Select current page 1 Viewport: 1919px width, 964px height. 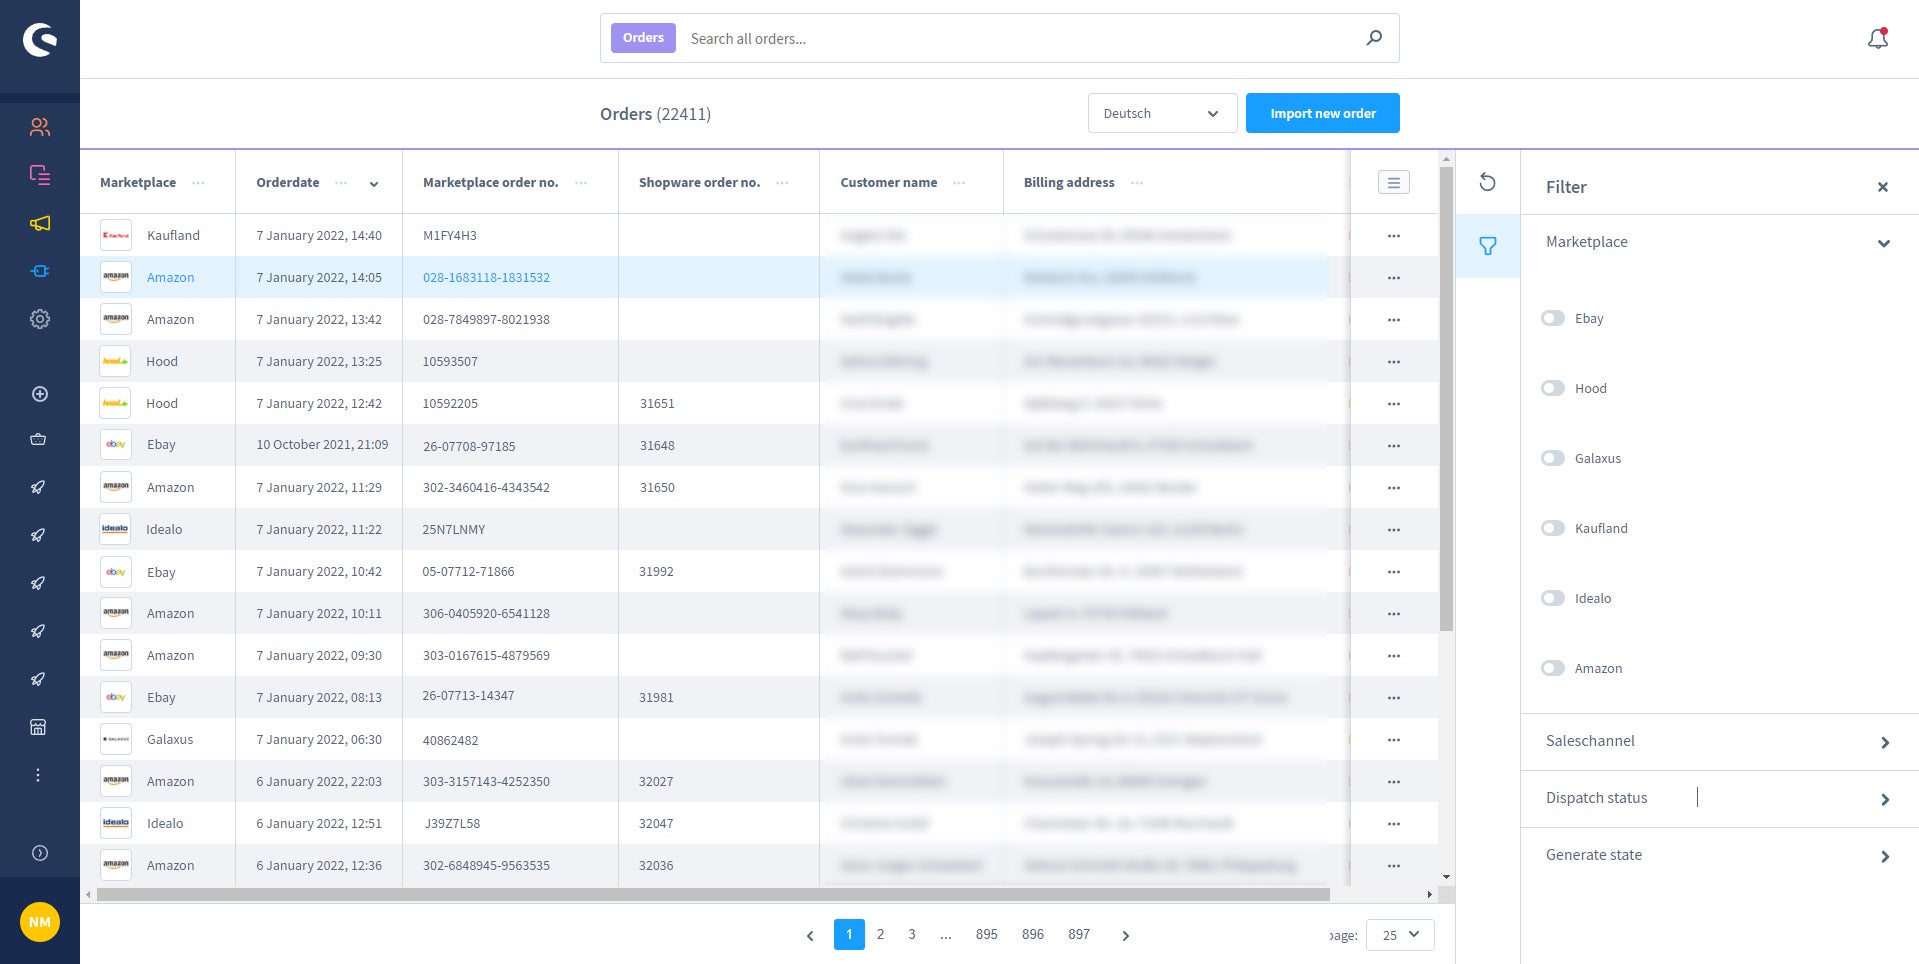(849, 934)
